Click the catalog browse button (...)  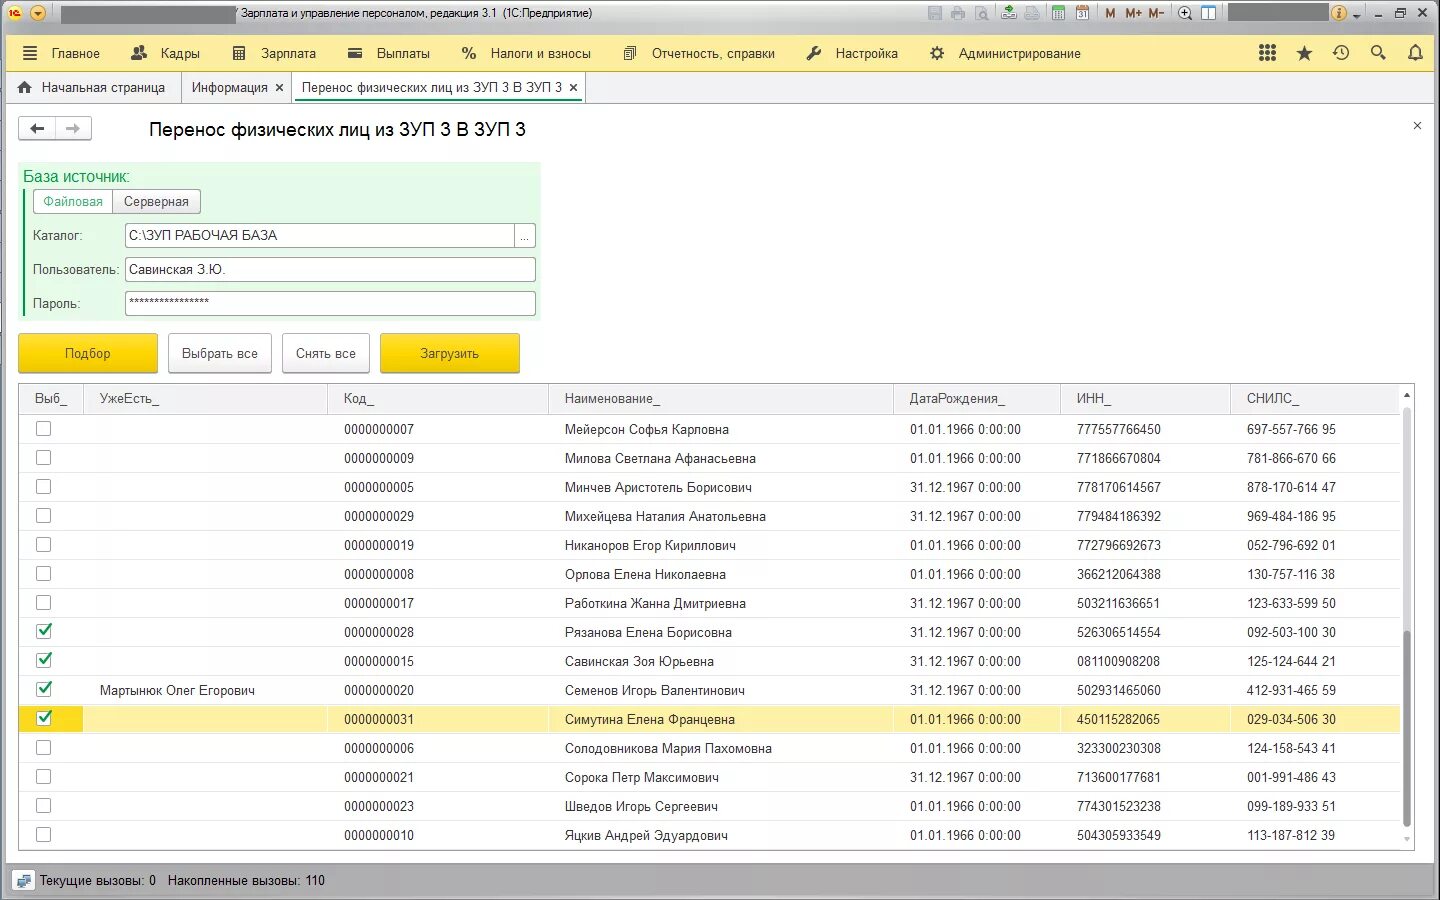pos(525,235)
